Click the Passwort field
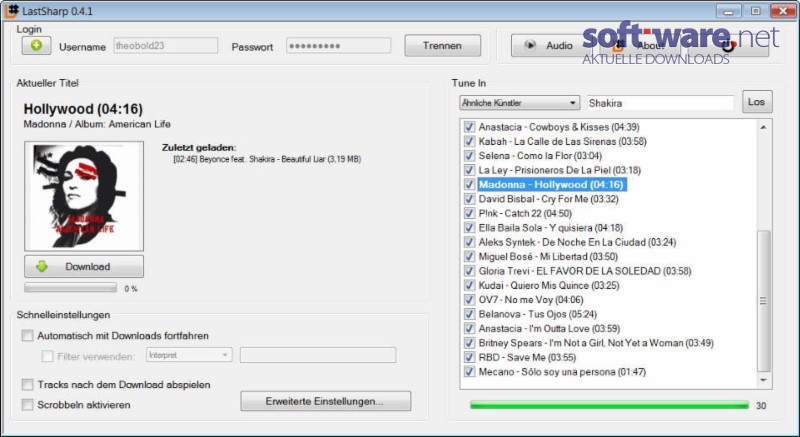Viewport: 800px width, 437px height. tap(338, 45)
